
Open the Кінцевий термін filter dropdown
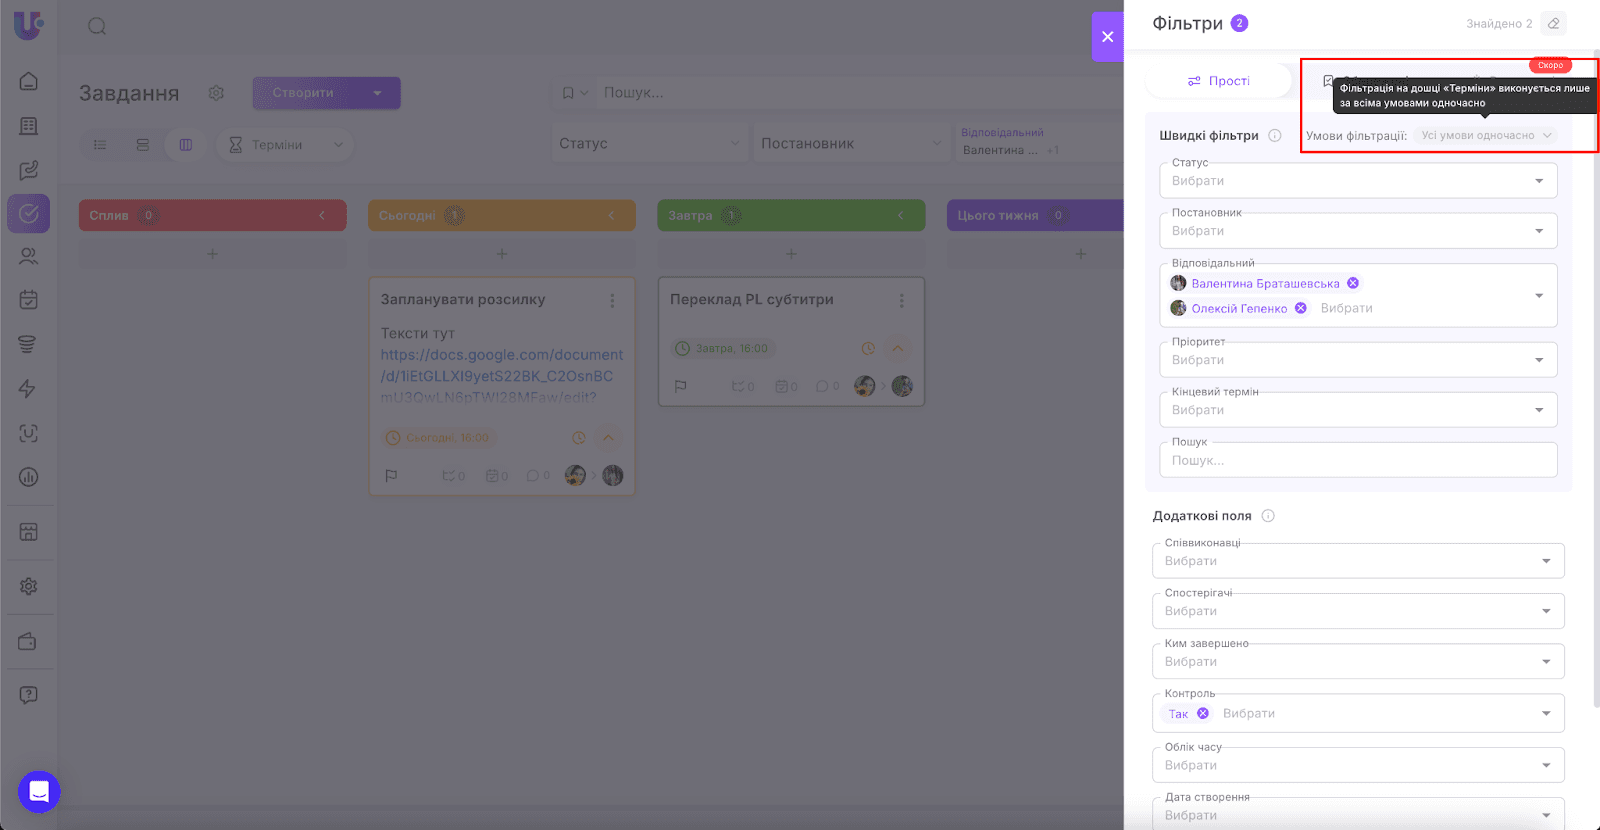[1358, 410]
